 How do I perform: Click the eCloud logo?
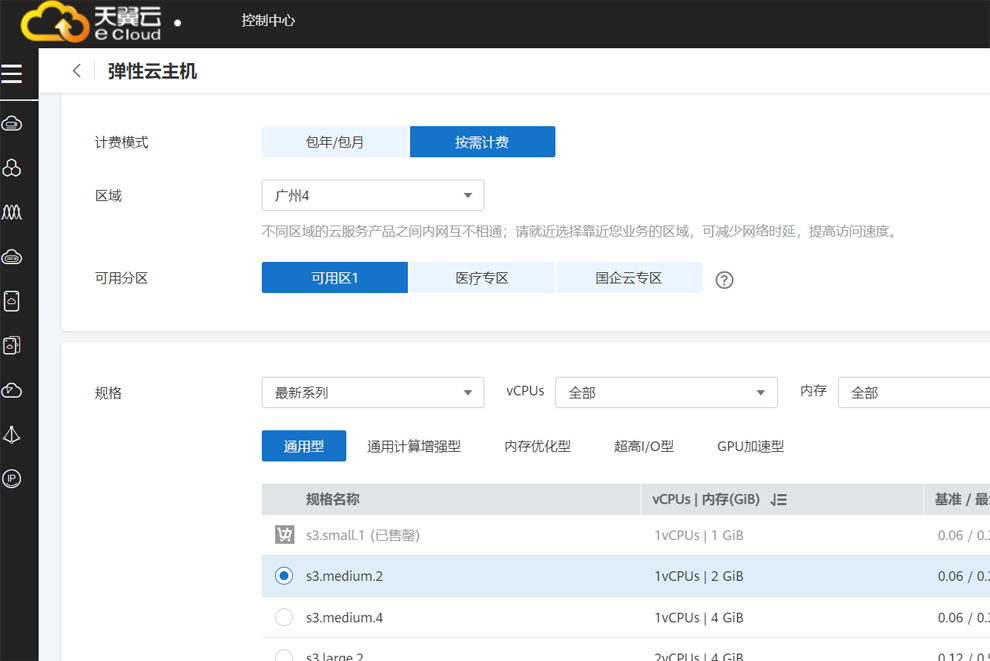tap(92, 23)
